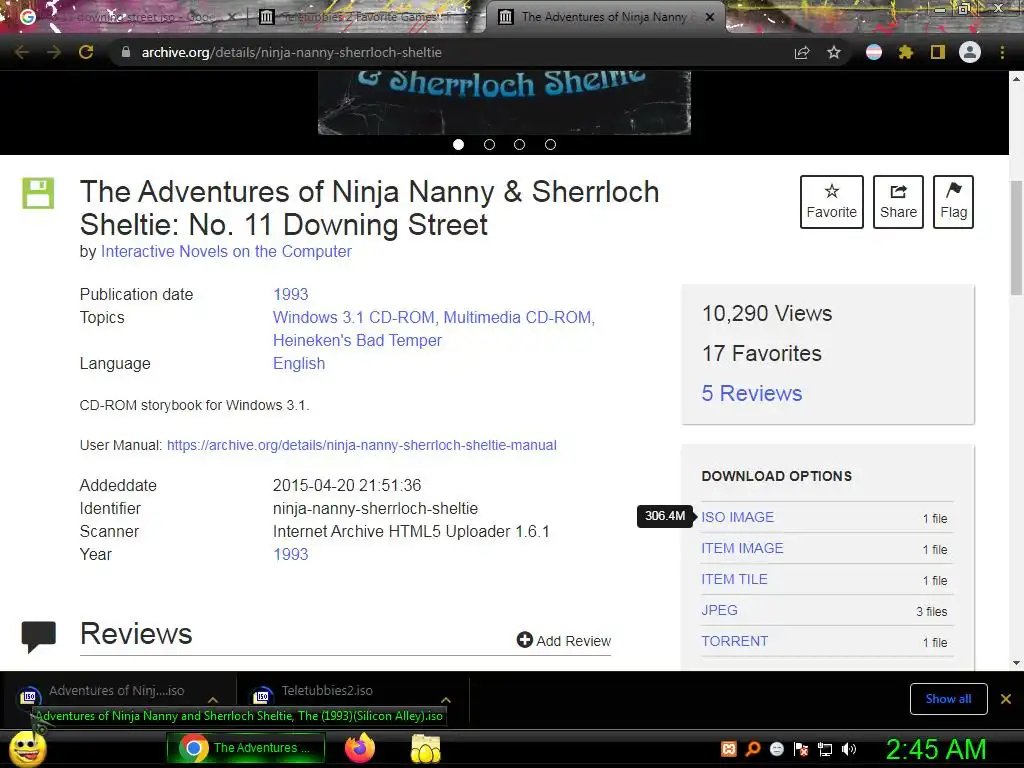
Task: Click the Share button
Action: point(899,202)
